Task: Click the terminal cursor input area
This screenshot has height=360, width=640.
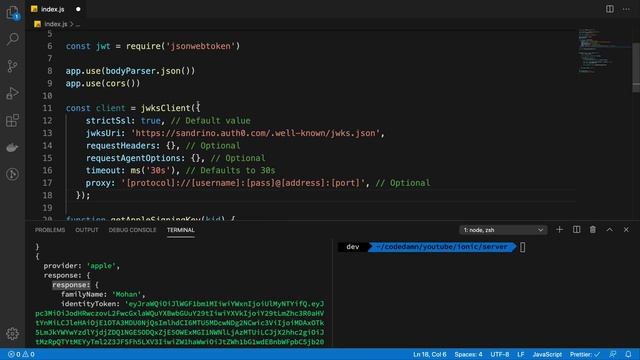Action: coord(522,247)
